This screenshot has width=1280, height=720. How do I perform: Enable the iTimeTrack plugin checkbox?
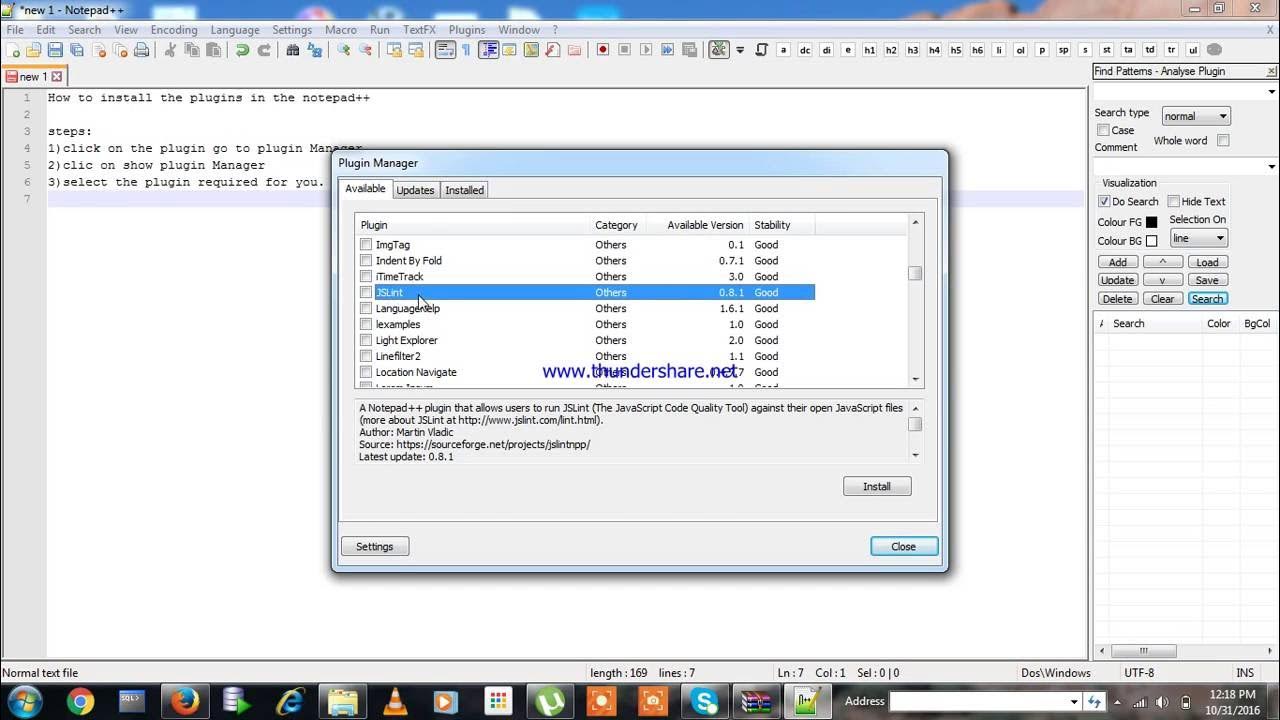pos(366,277)
